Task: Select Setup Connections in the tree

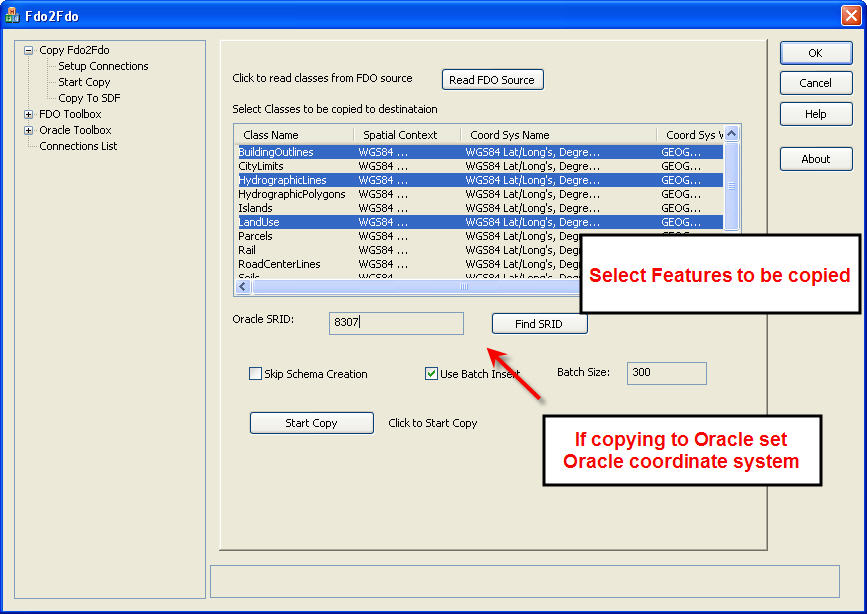Action: coord(103,66)
